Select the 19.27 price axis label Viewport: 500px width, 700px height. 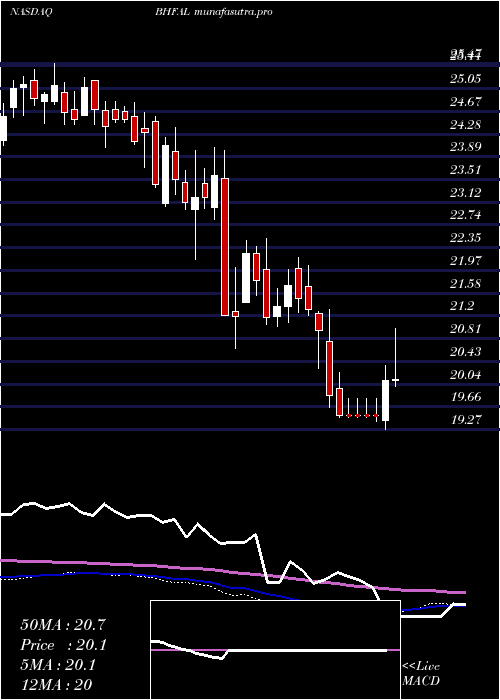(x=466, y=420)
